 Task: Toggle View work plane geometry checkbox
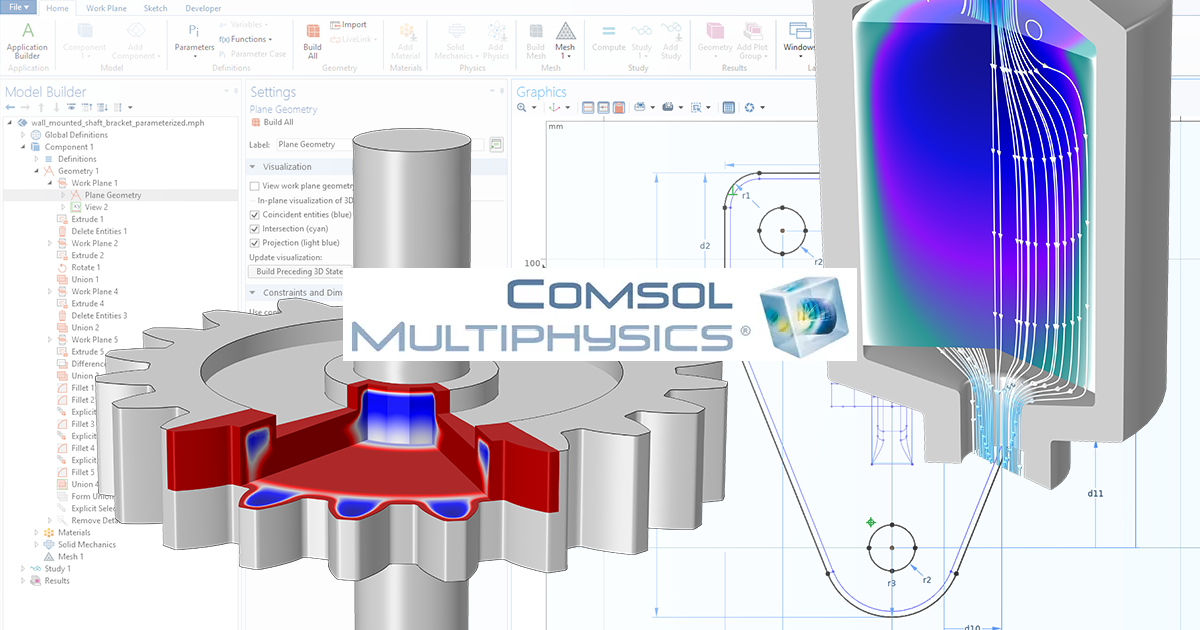tap(254, 186)
